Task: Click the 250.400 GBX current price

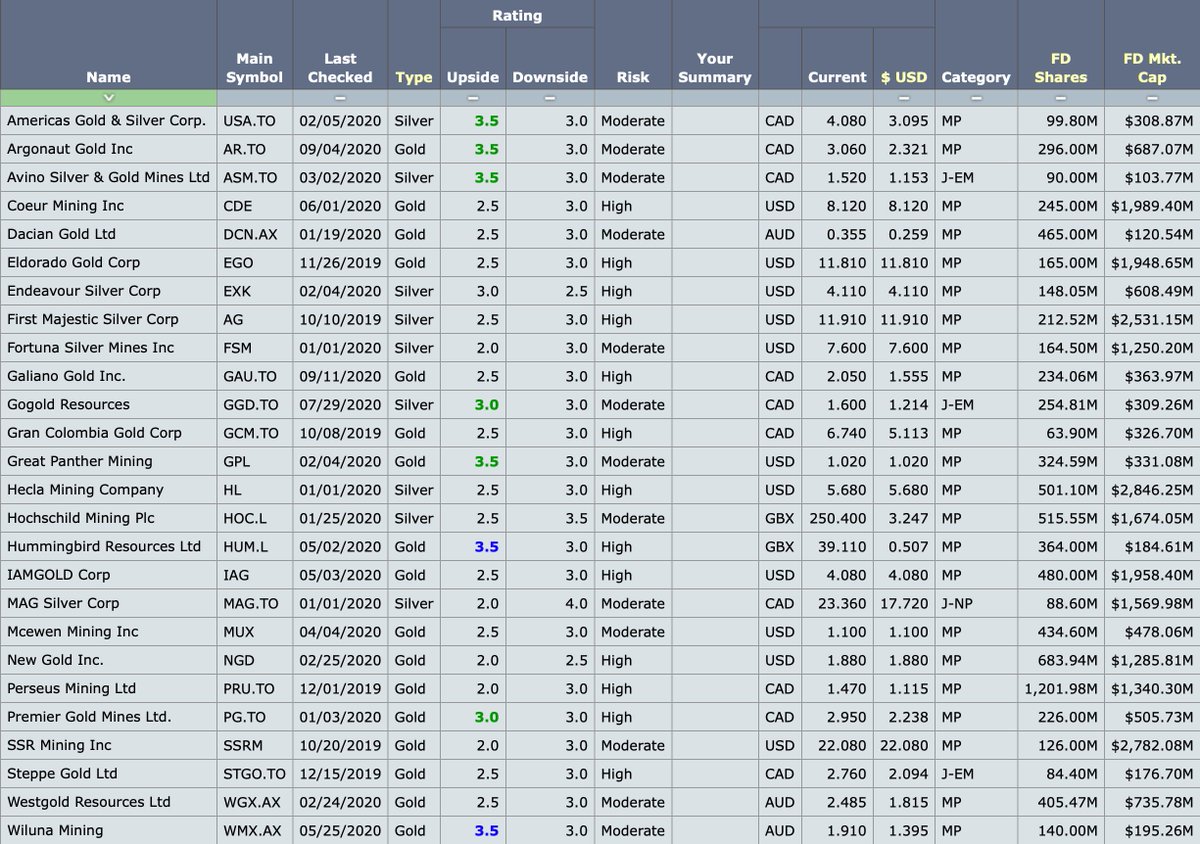Action: (839, 518)
